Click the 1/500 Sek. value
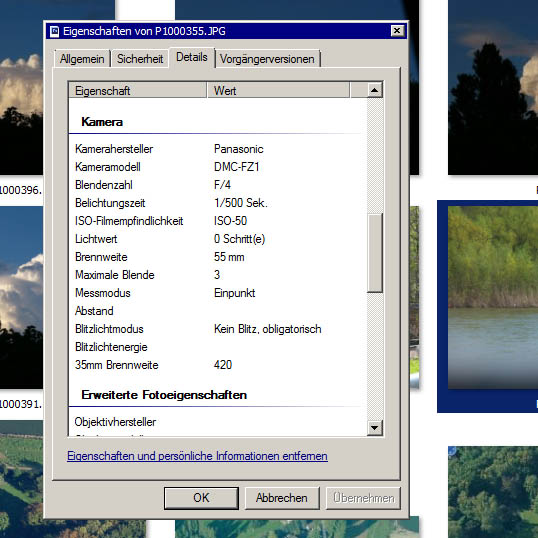Viewport: 538px width, 538px height. click(x=241, y=203)
